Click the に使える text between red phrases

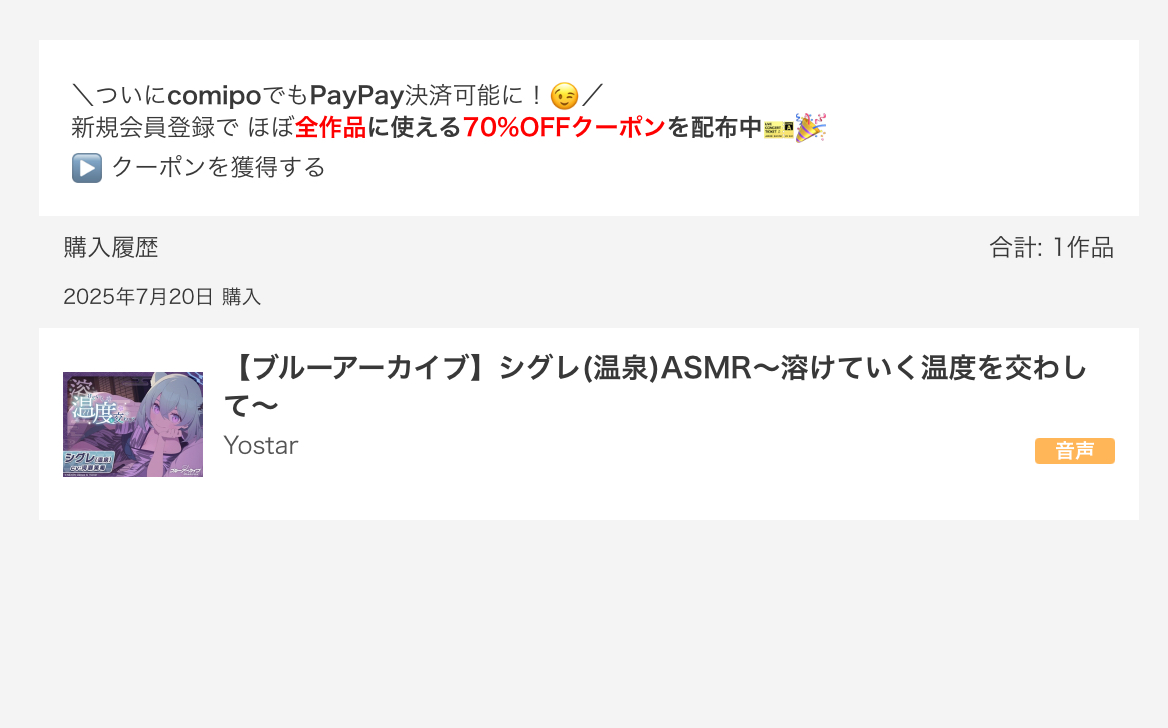[414, 127]
